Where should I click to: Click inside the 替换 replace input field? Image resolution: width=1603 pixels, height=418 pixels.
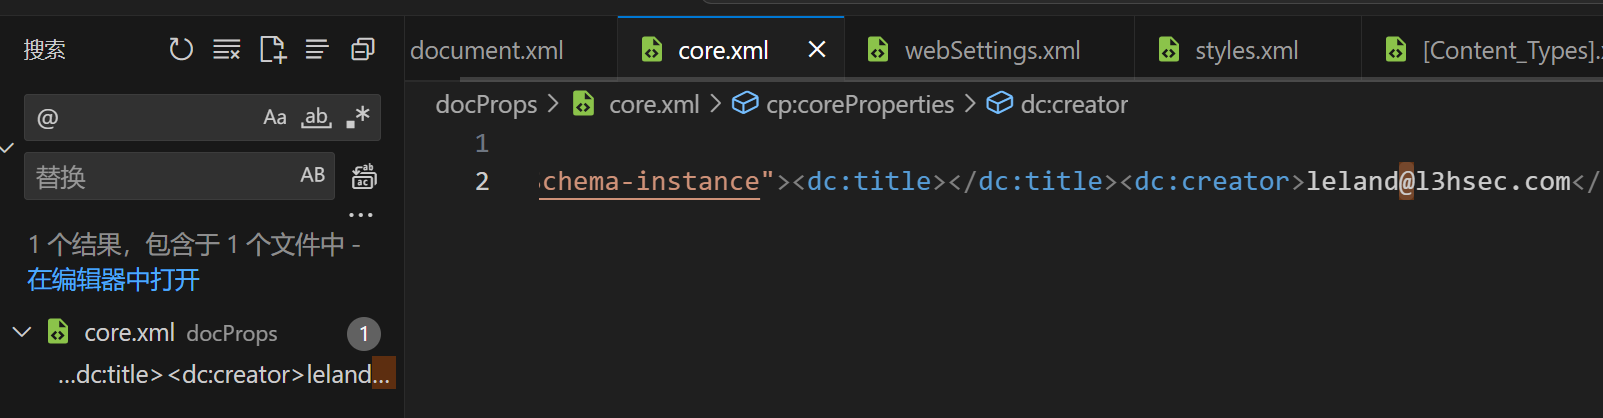tap(160, 177)
